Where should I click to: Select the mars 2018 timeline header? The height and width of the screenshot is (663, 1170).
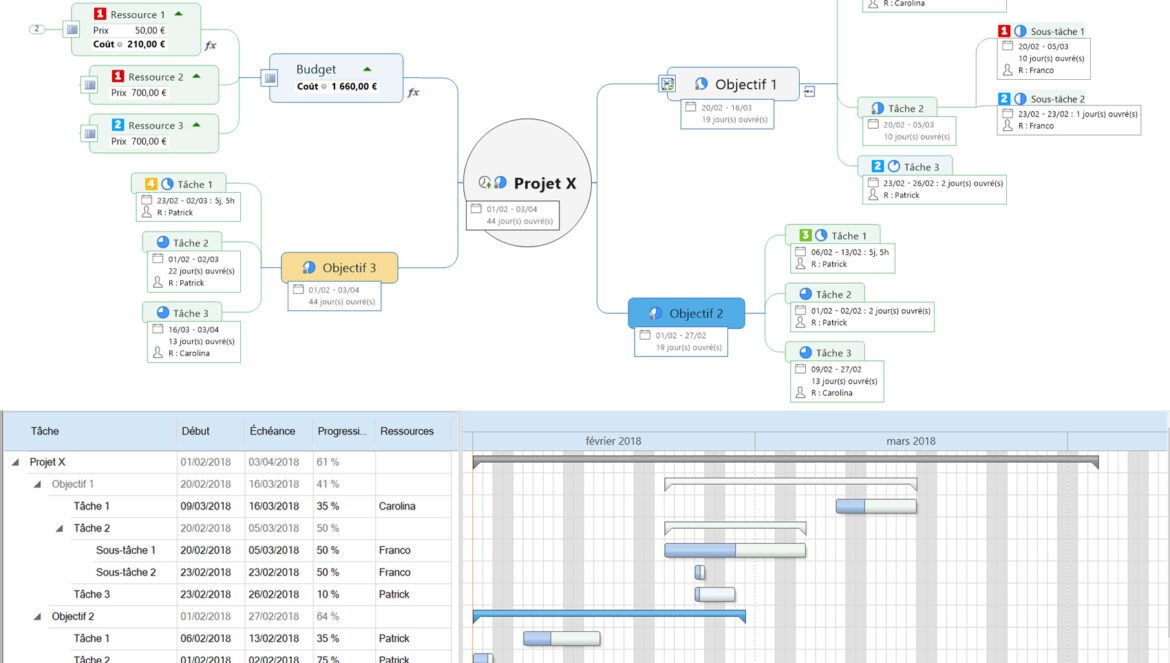tap(910, 441)
